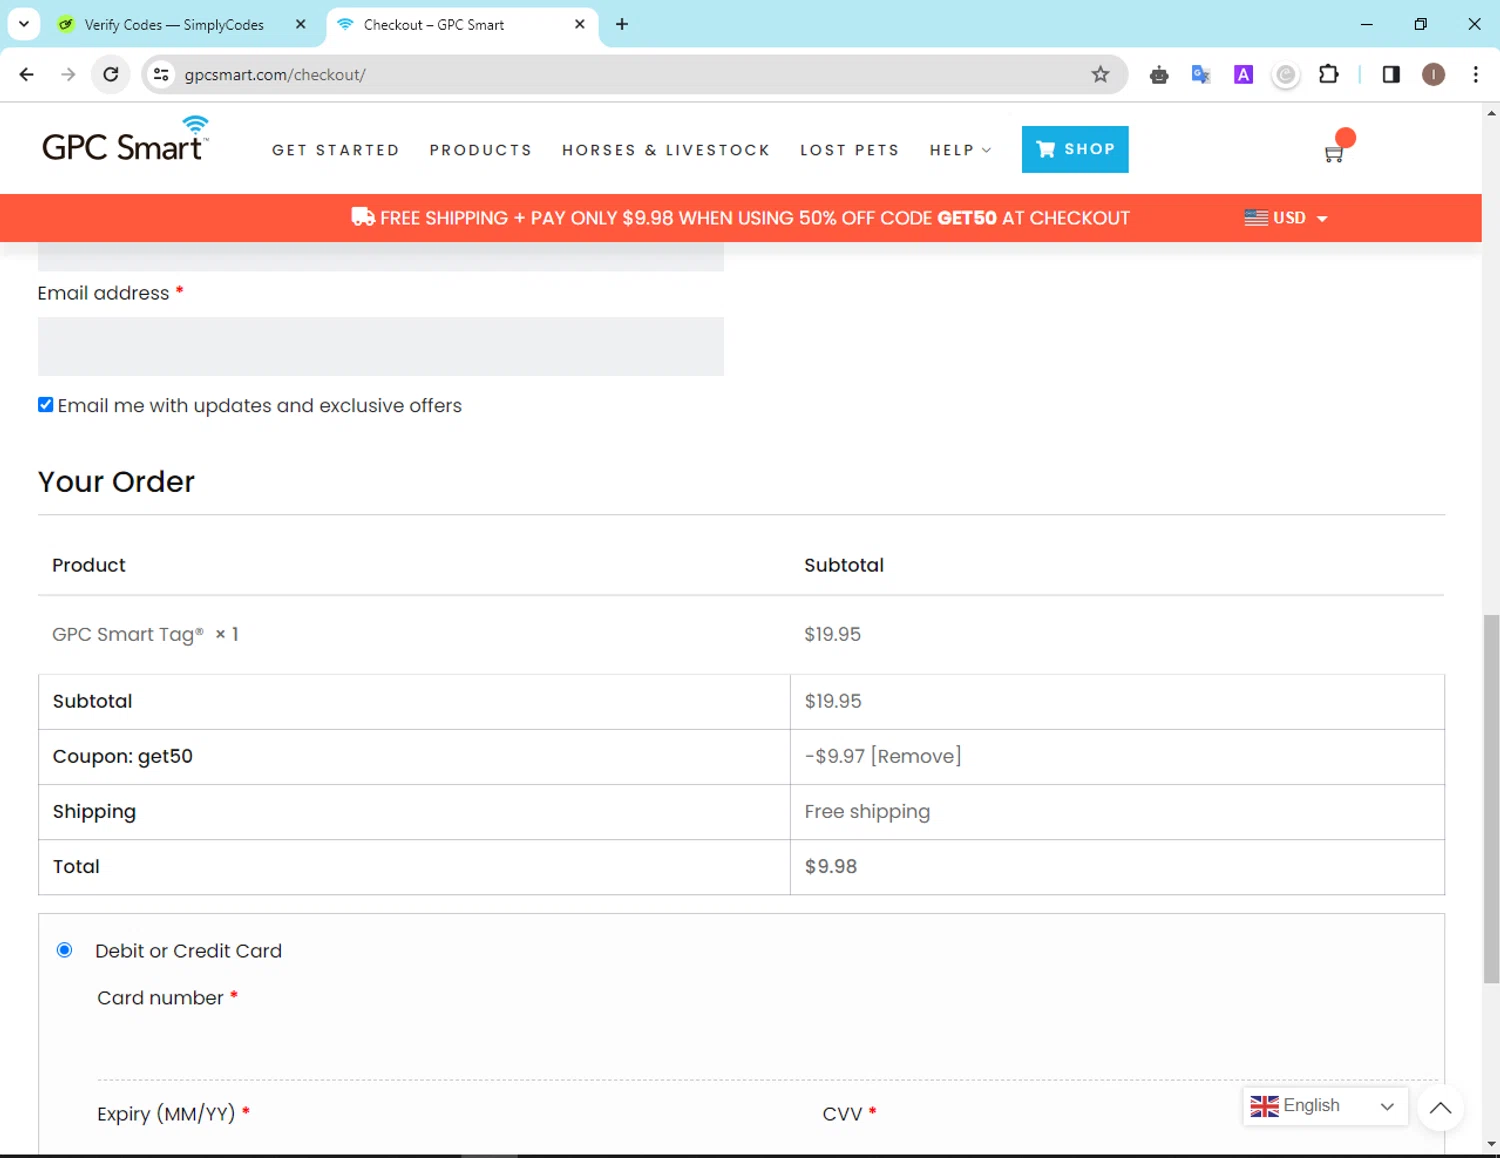
Task: Open the tab search dropdown
Action: (24, 24)
